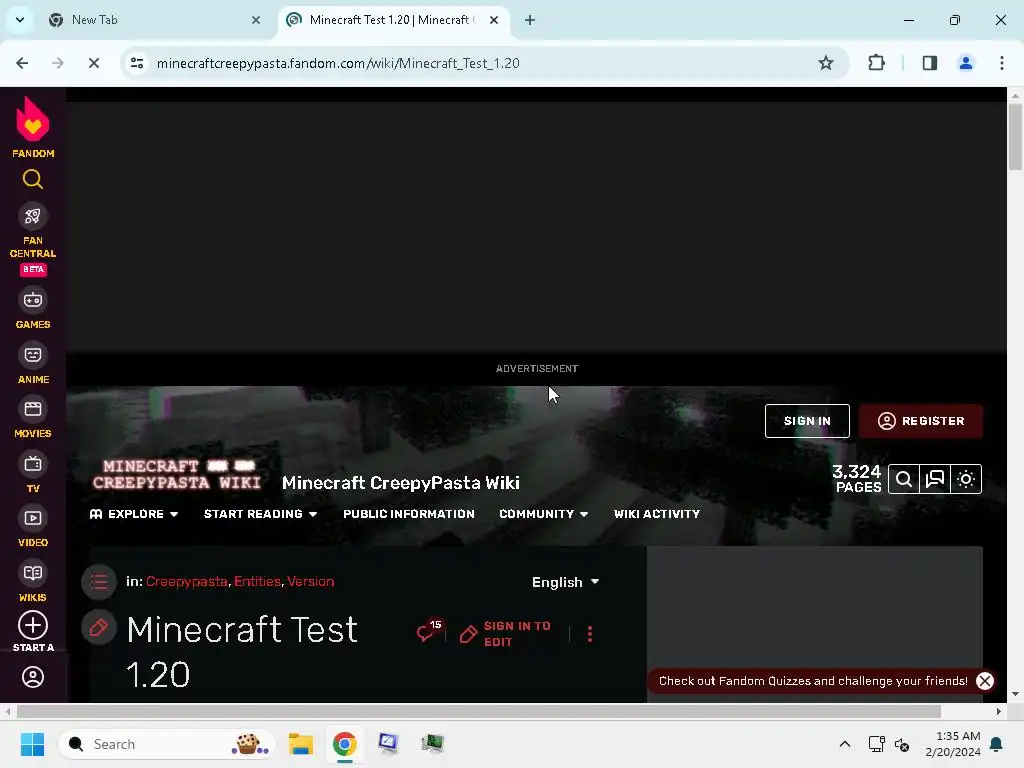Open the sidebar user profile icon
The height and width of the screenshot is (768, 1024).
33,677
